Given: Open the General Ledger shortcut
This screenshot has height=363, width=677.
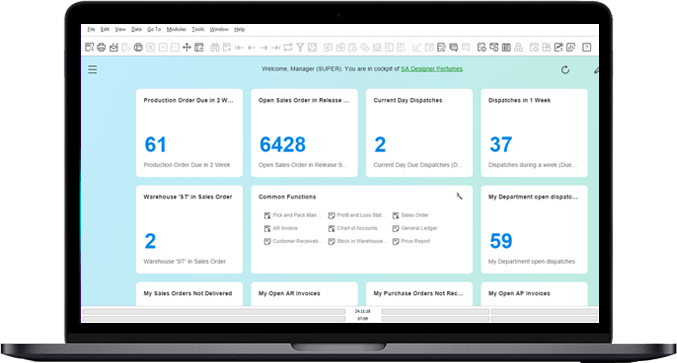Looking at the screenshot, I should point(415,228).
